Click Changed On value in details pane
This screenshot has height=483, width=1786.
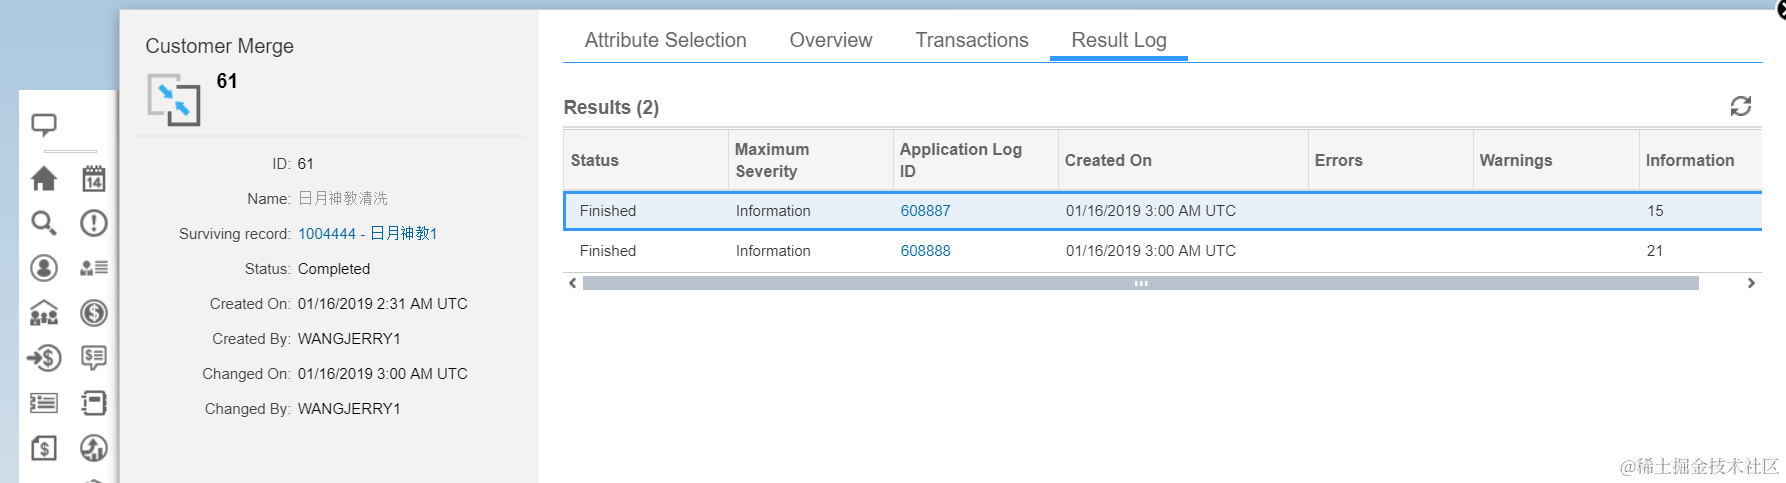(383, 374)
